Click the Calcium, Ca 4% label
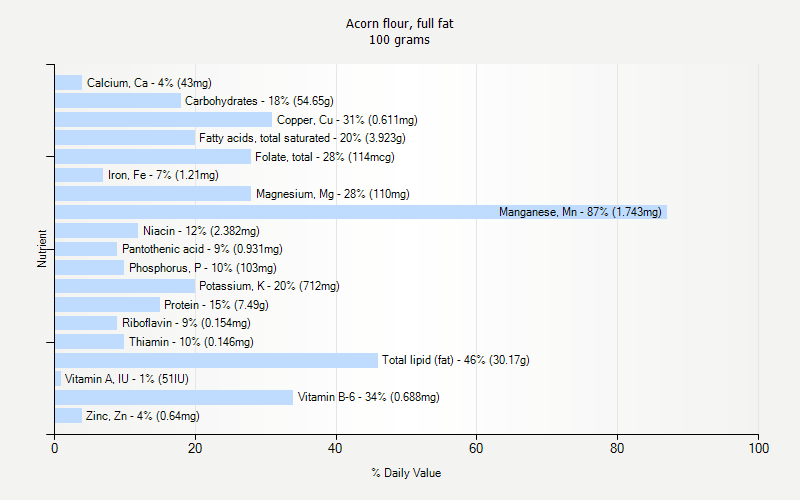Screen dimensions: 800x500 pos(149,83)
